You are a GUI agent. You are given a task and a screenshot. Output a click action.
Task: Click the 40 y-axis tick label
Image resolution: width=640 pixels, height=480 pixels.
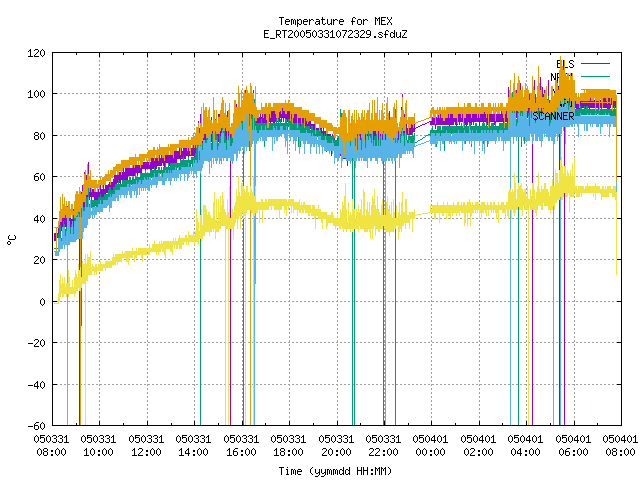(39, 219)
